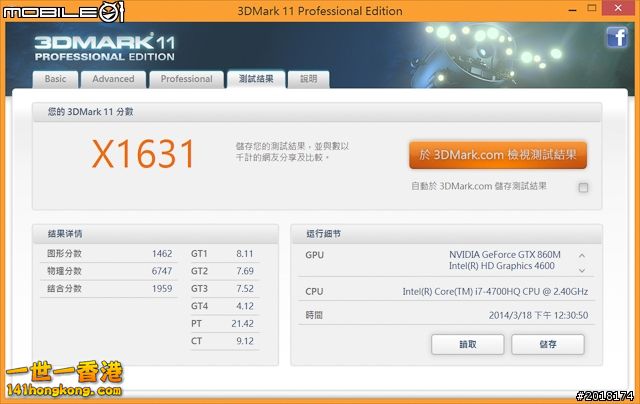Select the Professional tab
This screenshot has height=404, width=640.
[187, 79]
